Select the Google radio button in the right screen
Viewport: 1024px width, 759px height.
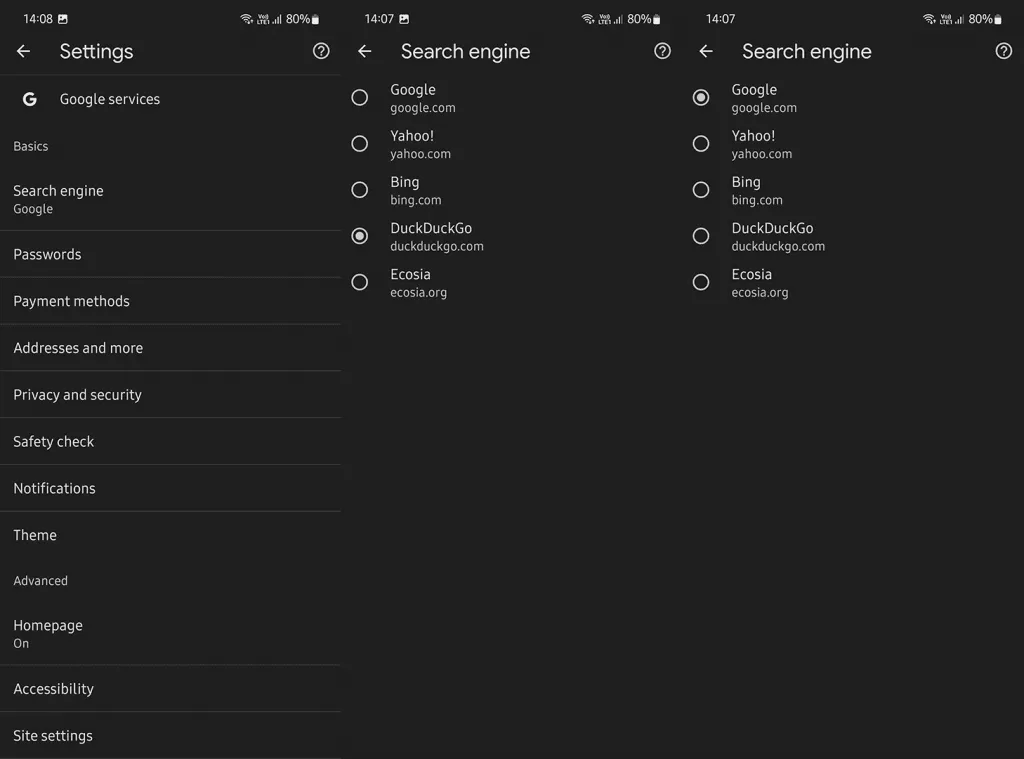coord(701,97)
